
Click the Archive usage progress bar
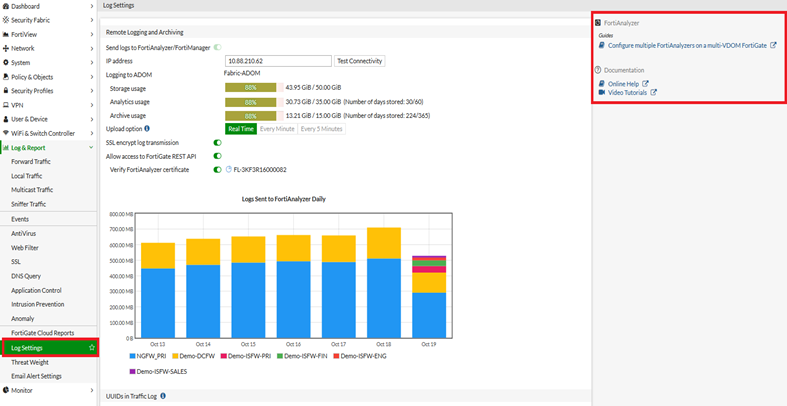(x=254, y=115)
